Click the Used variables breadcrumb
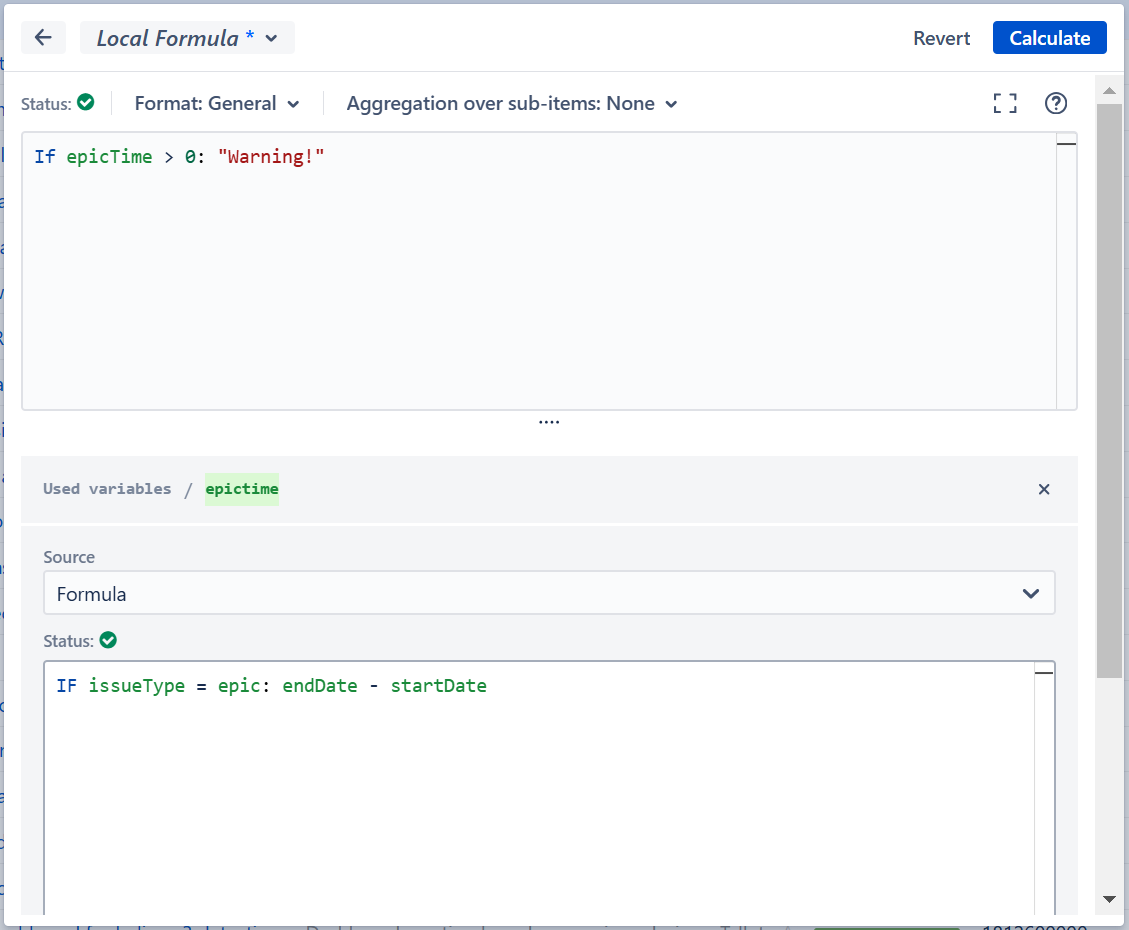 click(x=107, y=489)
